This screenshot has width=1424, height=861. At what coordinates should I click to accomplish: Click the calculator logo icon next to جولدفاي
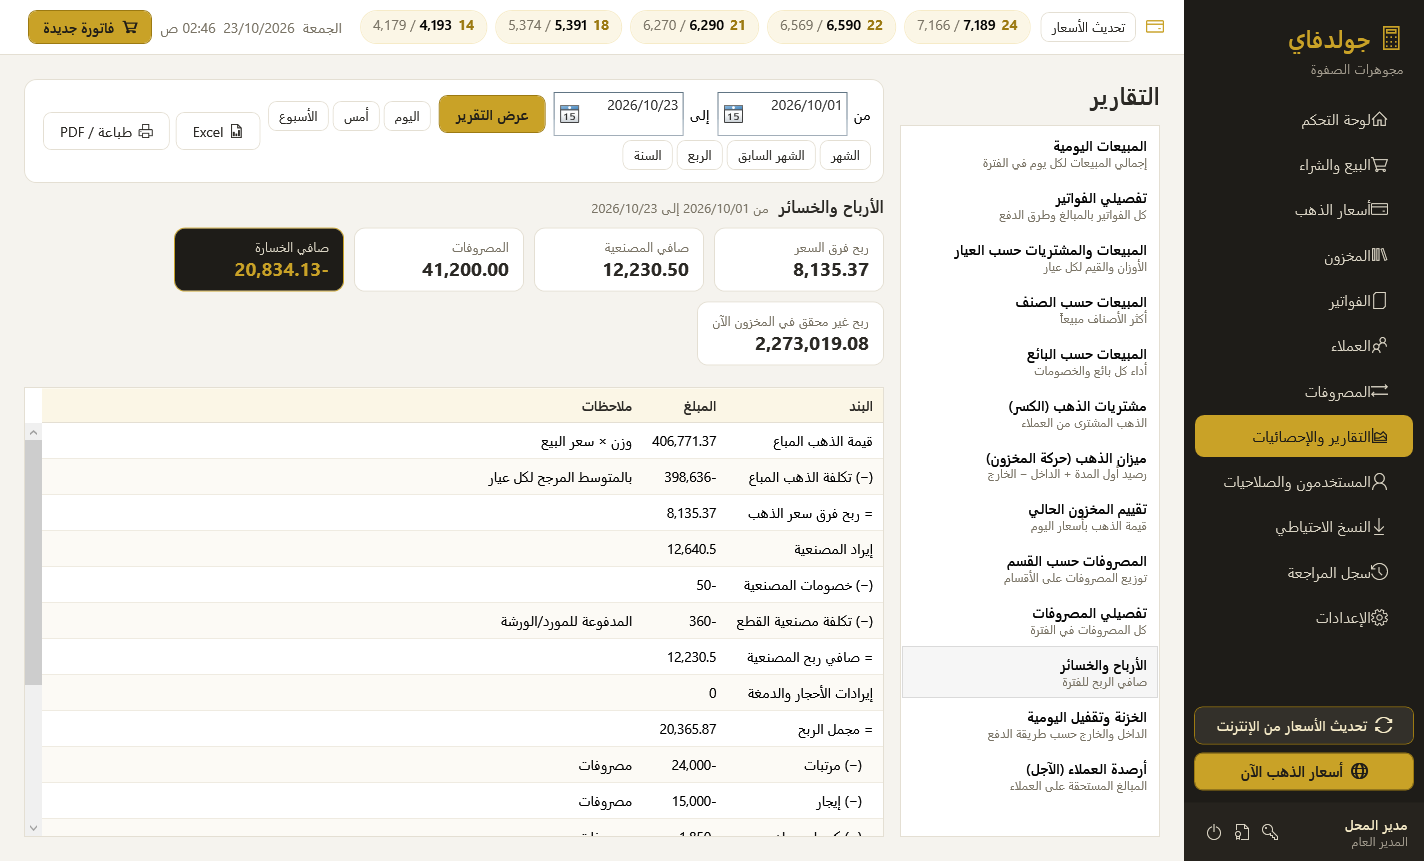click(x=1391, y=39)
